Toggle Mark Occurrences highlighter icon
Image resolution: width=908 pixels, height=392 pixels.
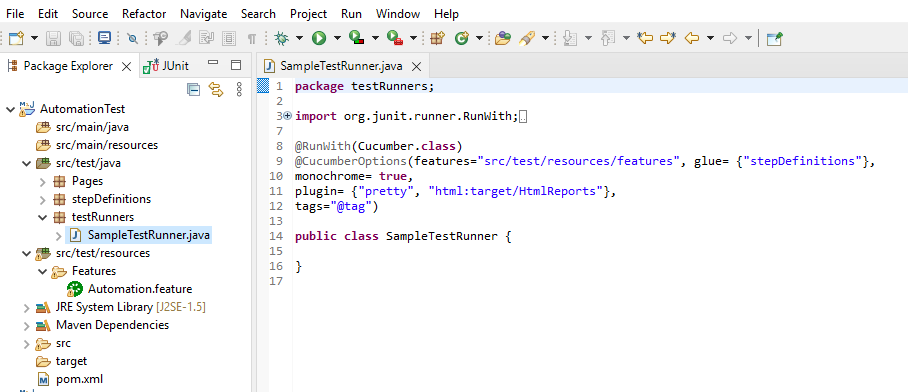click(184, 38)
